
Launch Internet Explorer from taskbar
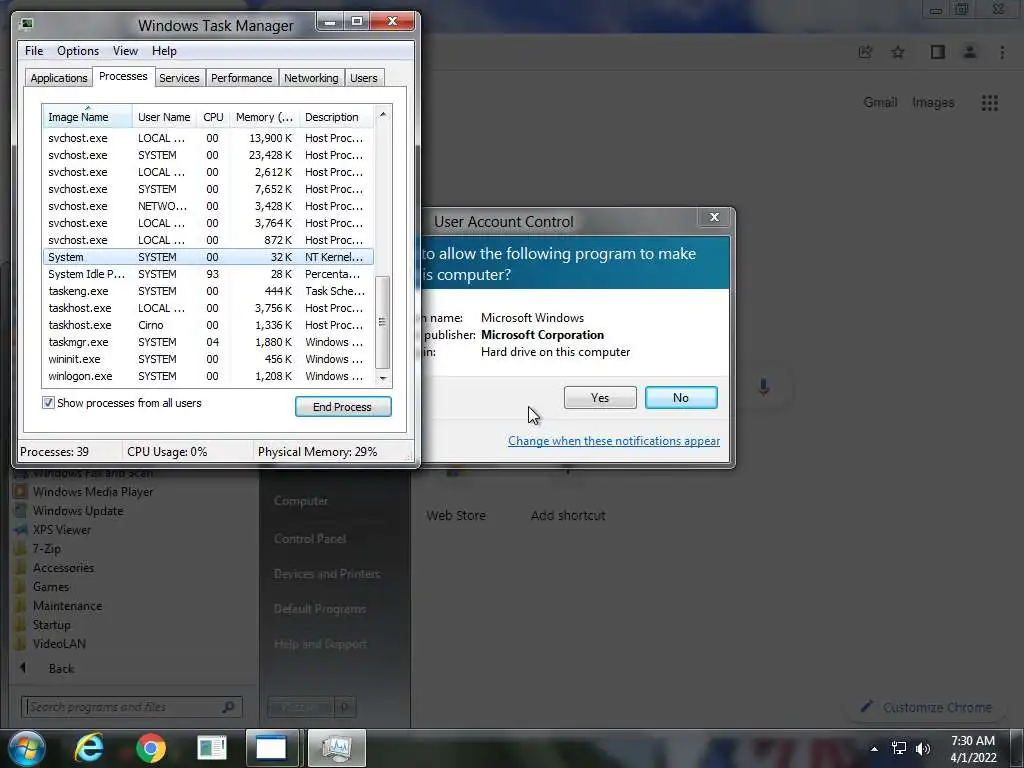pyautogui.click(x=89, y=748)
